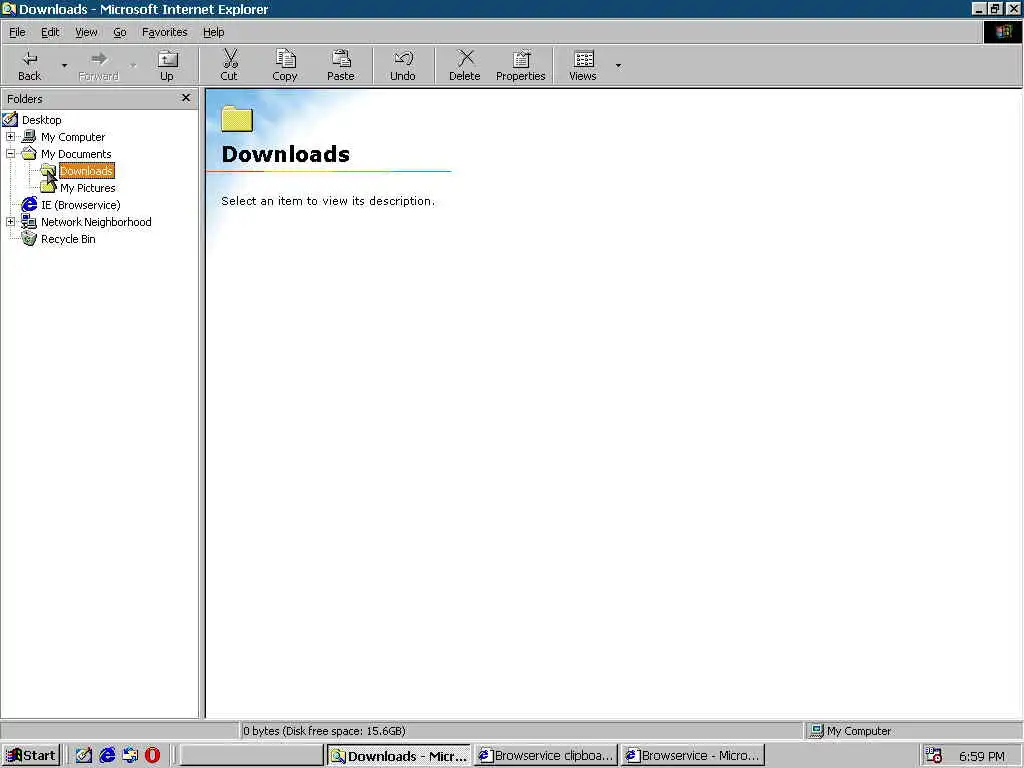The image size is (1024, 768).
Task: Select IE (Browservice) in the folder tree
Action: pyautogui.click(x=80, y=205)
